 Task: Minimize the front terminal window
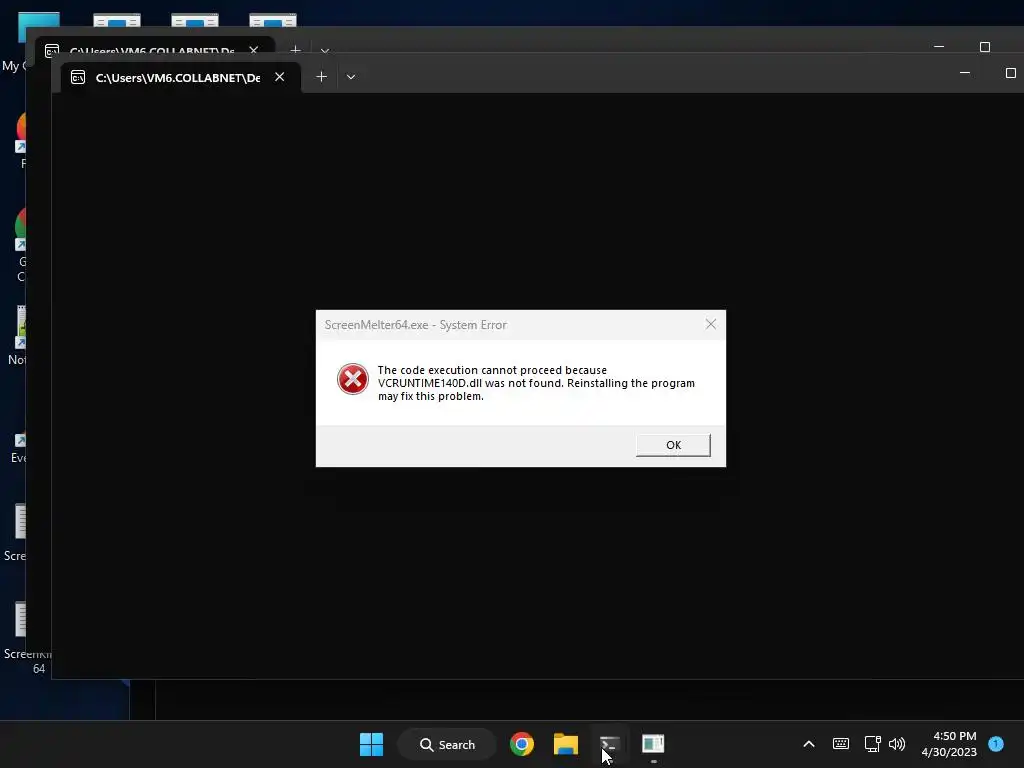965,73
